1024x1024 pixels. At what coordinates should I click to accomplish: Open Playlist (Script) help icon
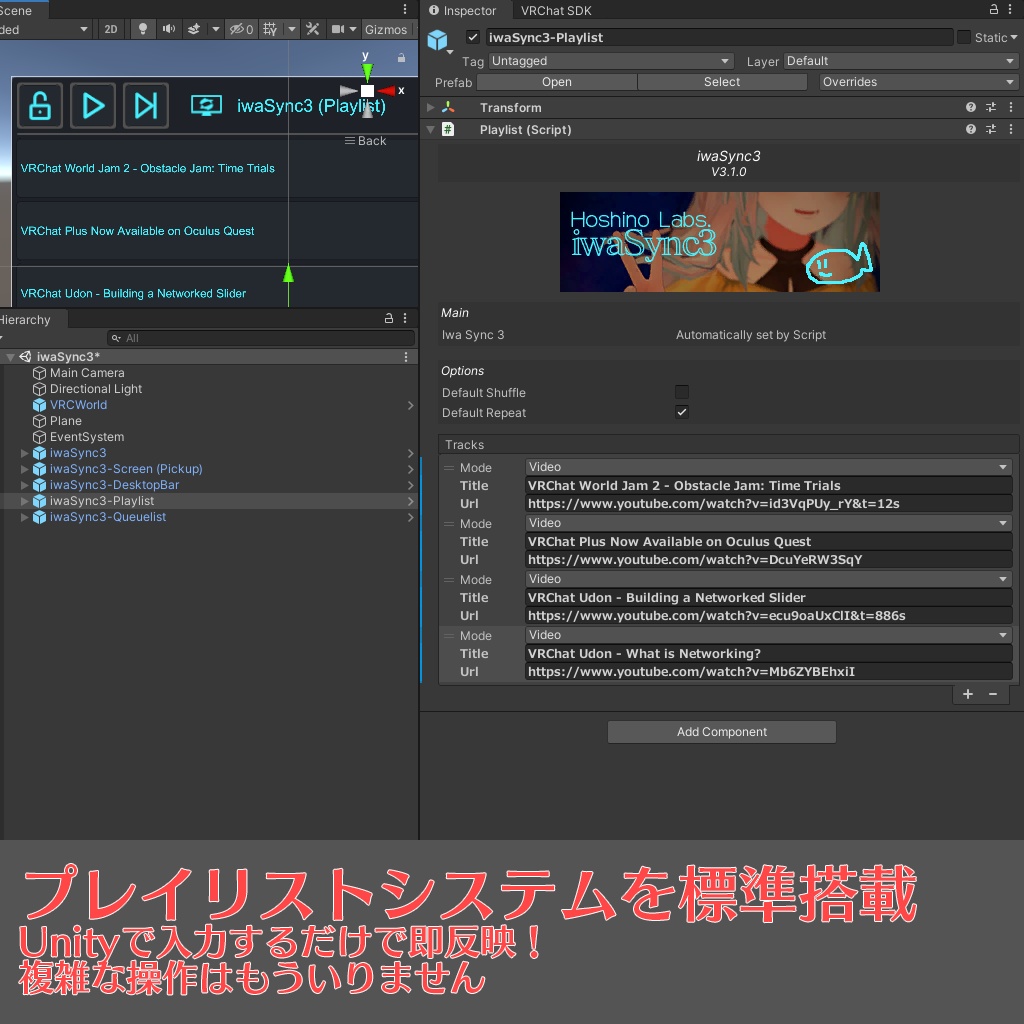coord(971,129)
